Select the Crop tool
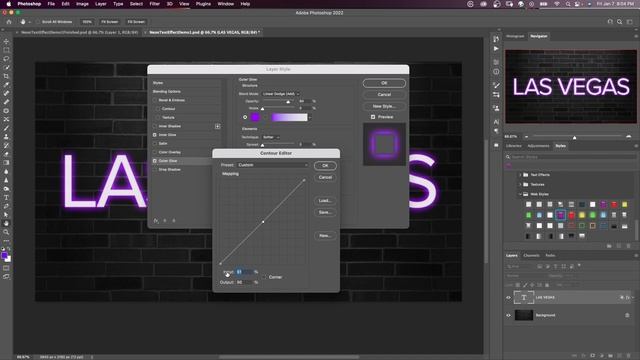 [6, 76]
